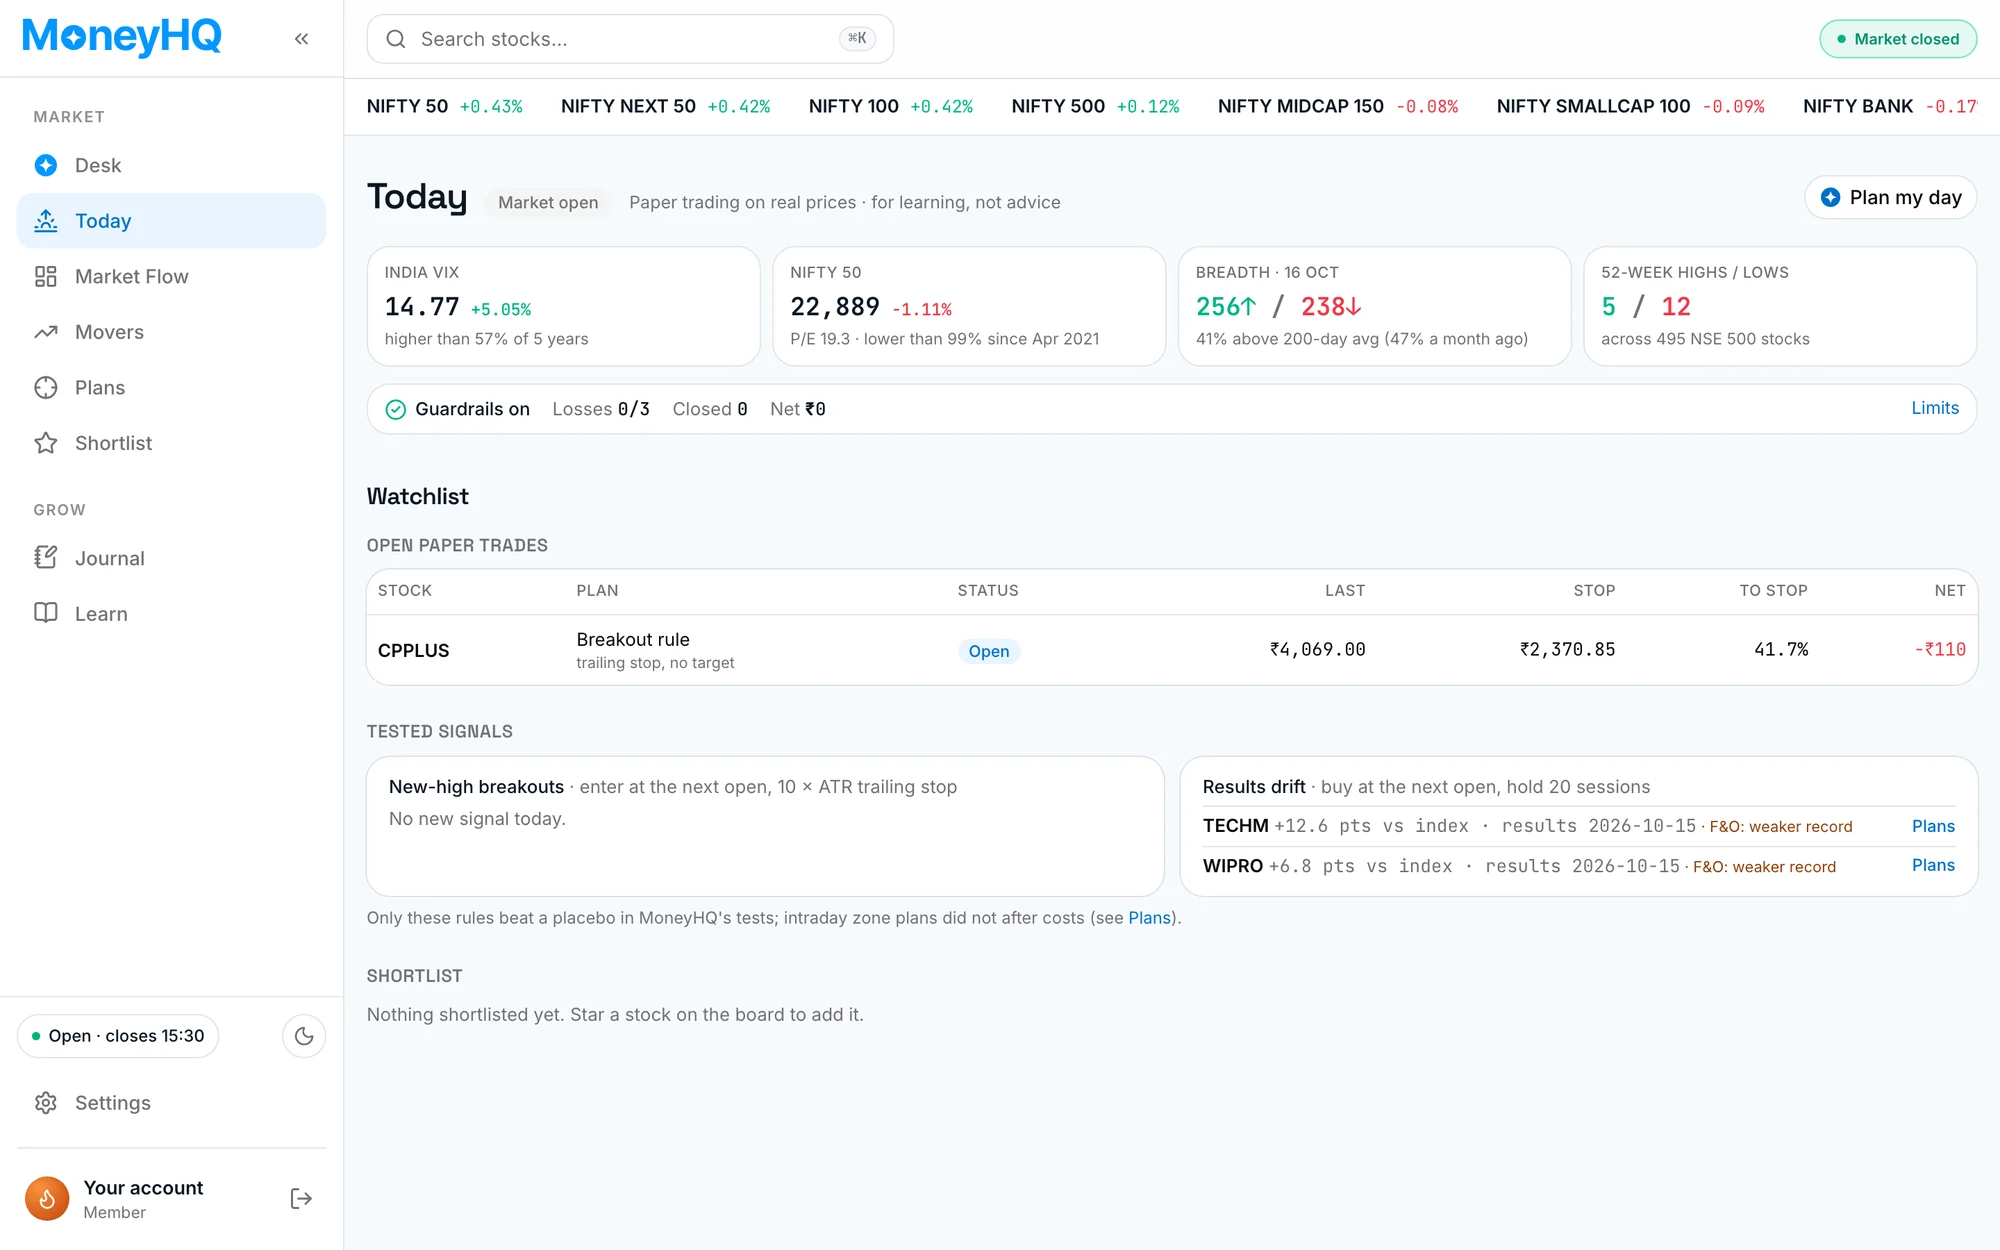Click NIFTY 500 in the ticker
The height and width of the screenshot is (1250, 2000).
pyautogui.click(x=1095, y=107)
